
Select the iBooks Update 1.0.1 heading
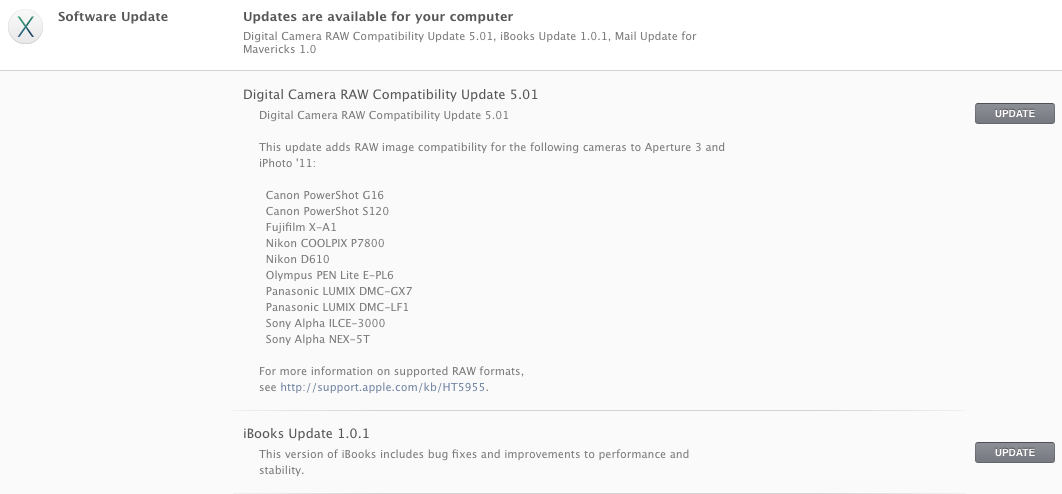pyautogui.click(x=306, y=434)
